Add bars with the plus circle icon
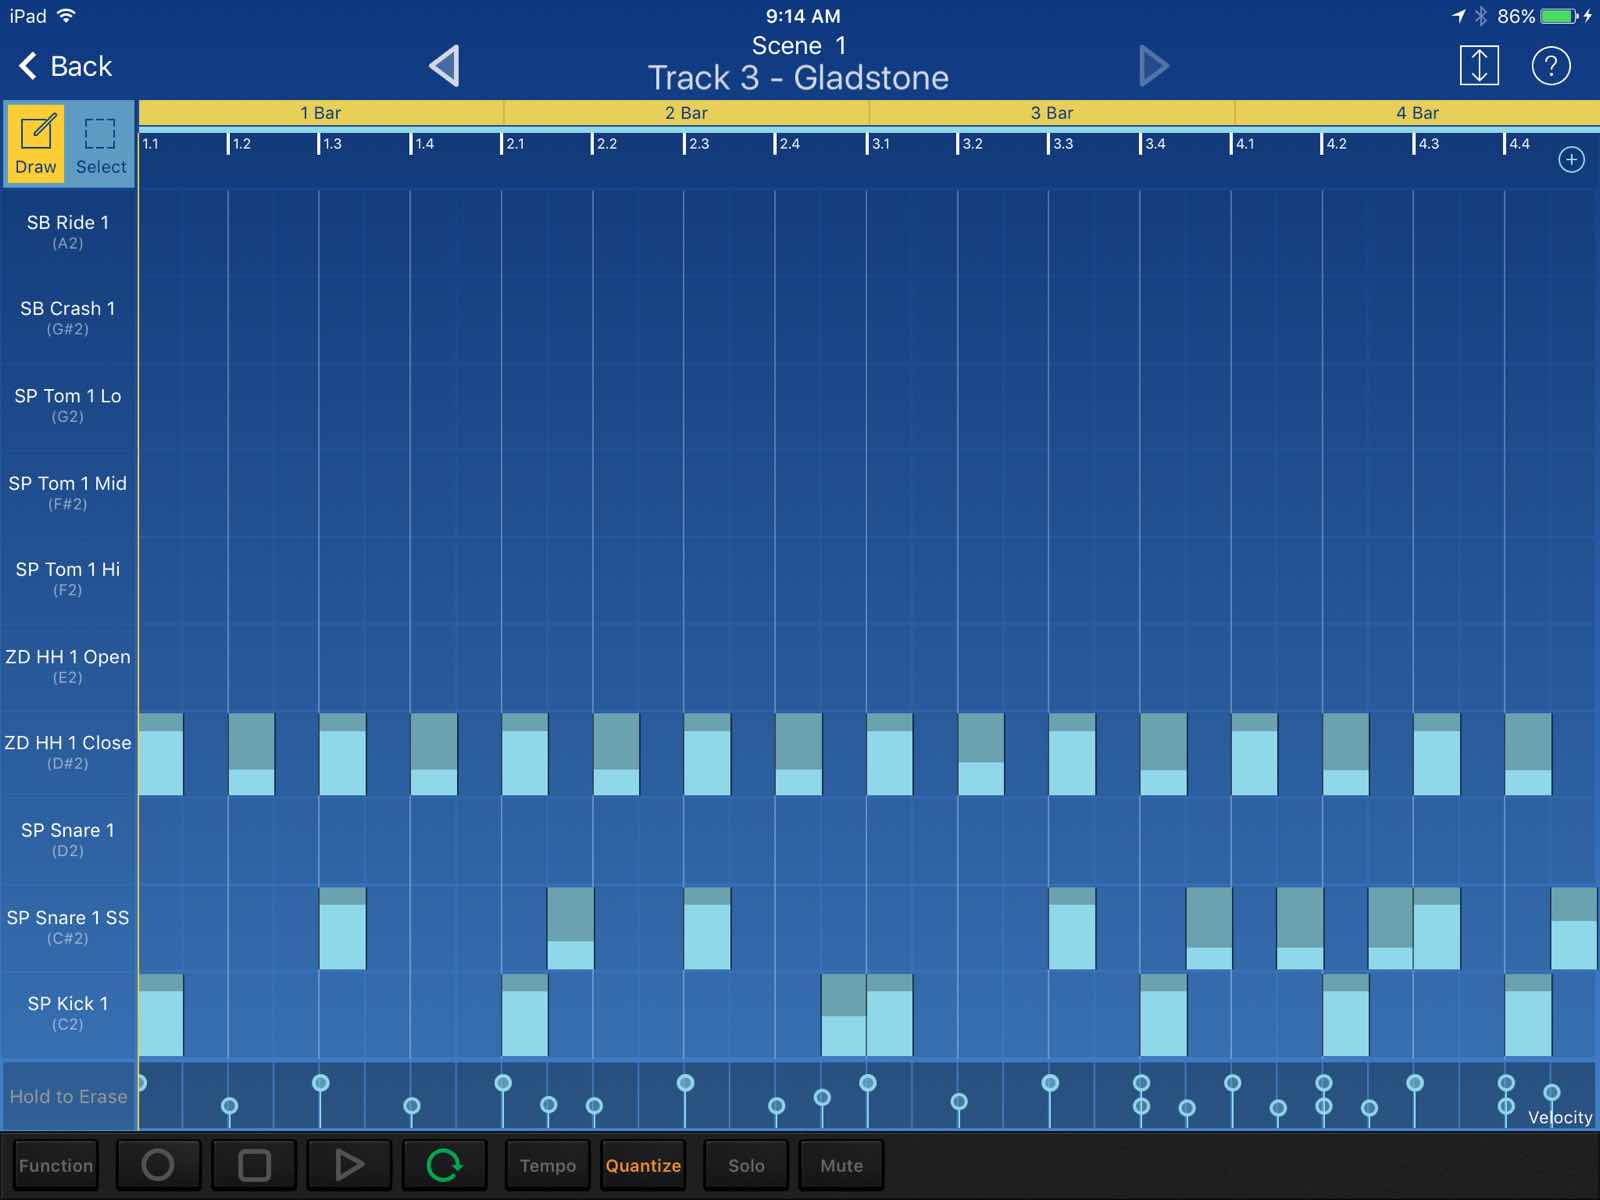Viewport: 1600px width, 1200px height. tap(1571, 160)
